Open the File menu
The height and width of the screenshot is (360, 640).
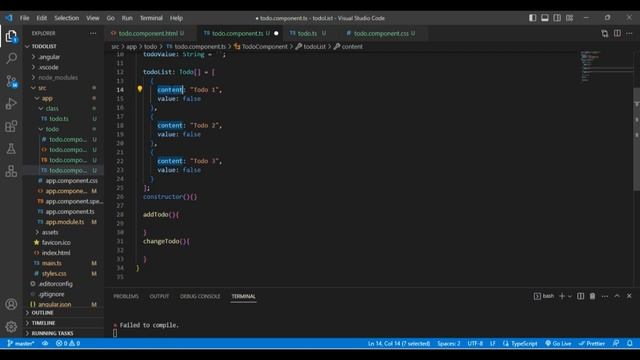pyautogui.click(x=24, y=18)
